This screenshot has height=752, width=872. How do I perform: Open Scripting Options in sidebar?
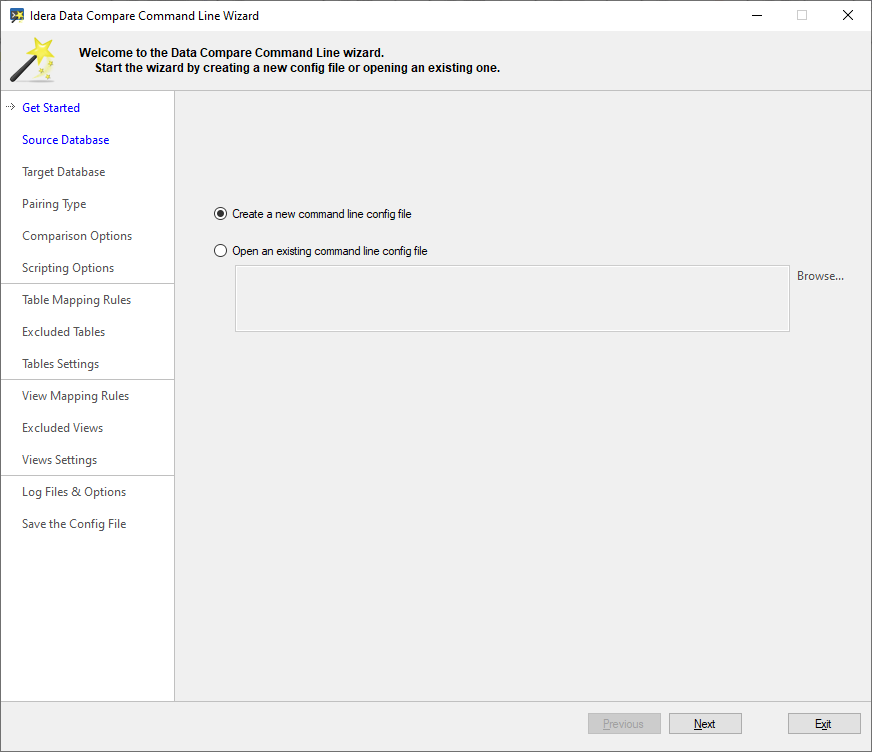click(68, 268)
